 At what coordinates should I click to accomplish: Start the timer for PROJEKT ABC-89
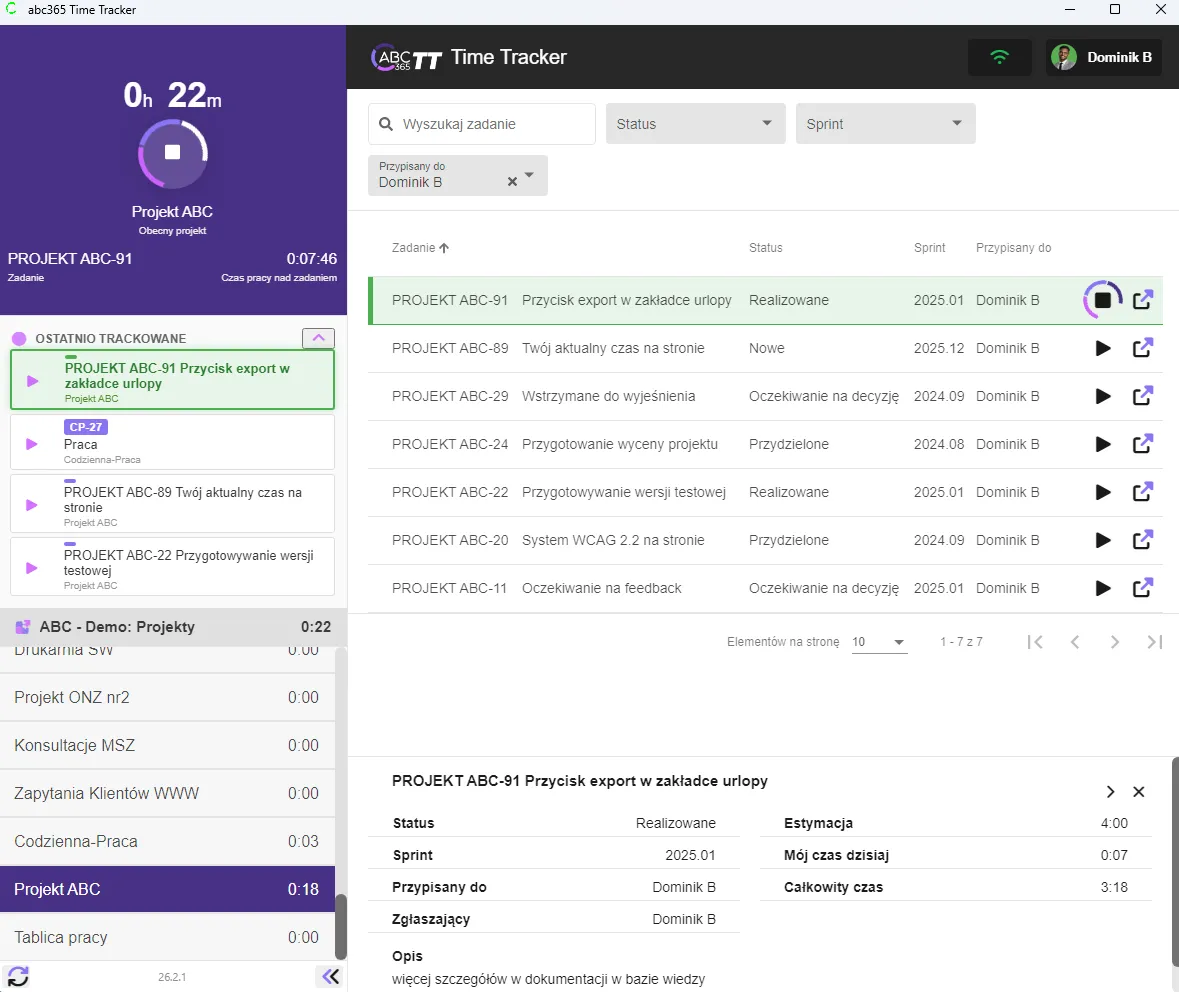tap(1103, 348)
